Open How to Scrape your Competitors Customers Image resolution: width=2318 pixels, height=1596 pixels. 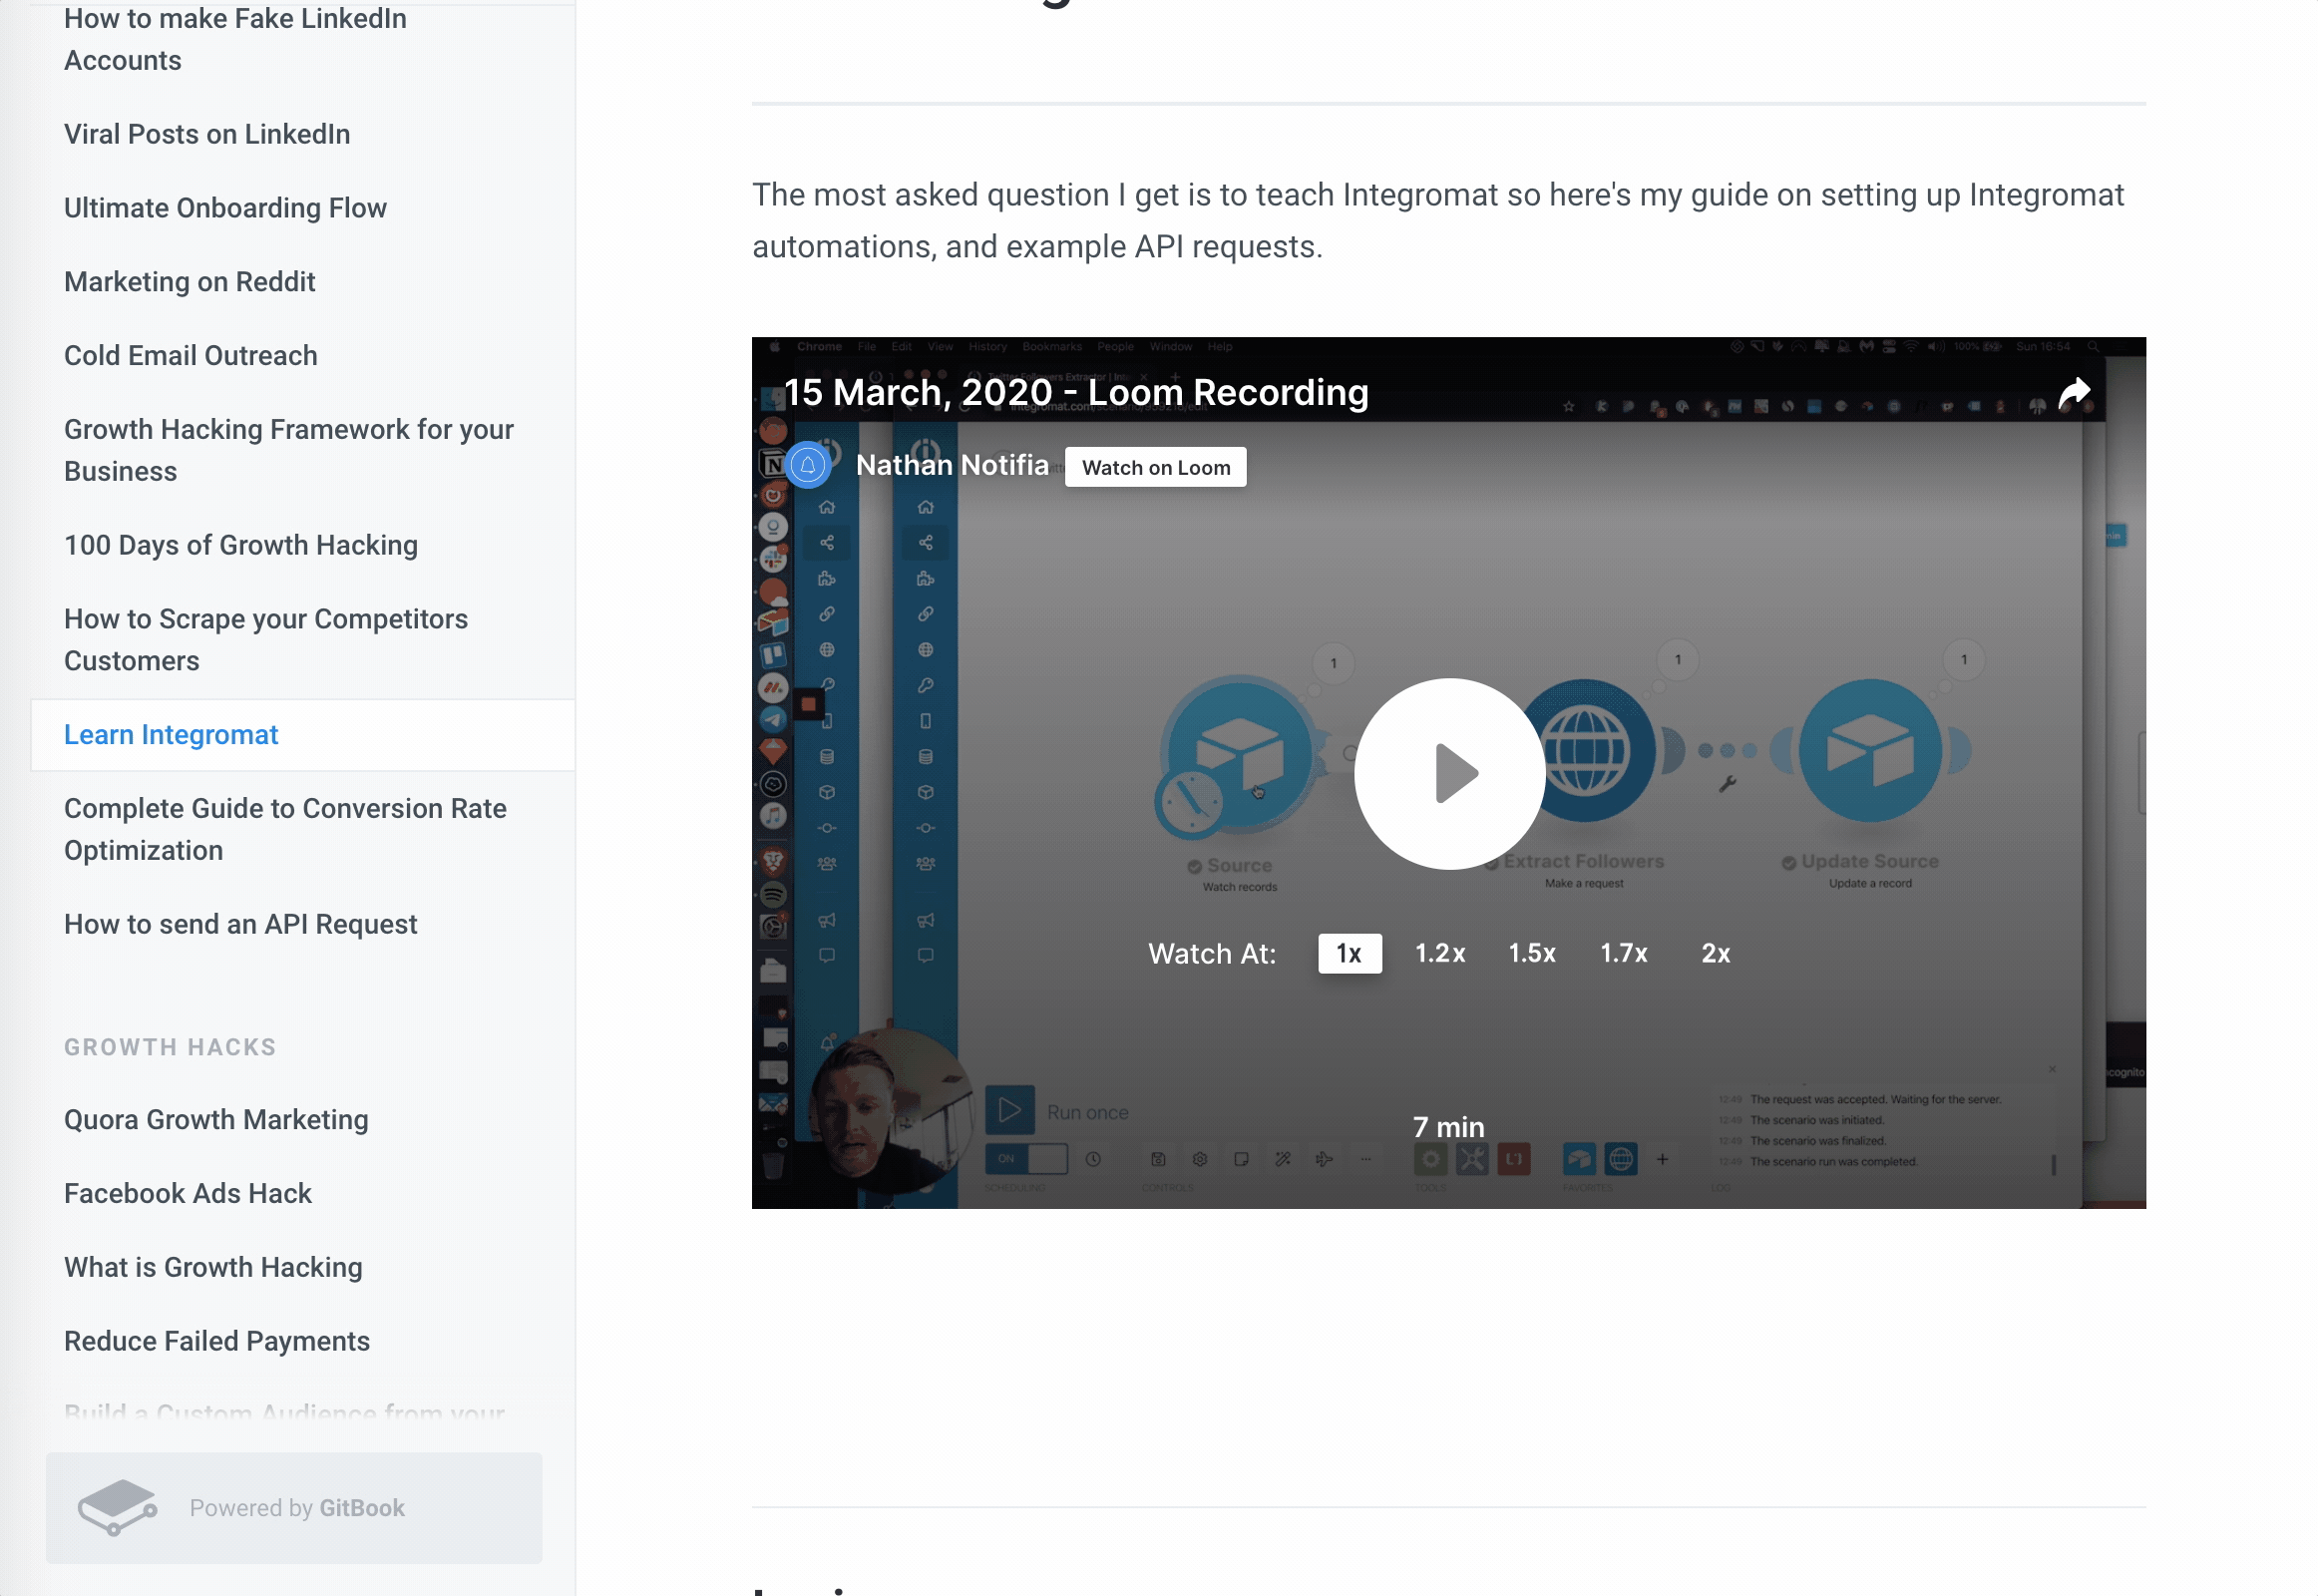pos(265,640)
